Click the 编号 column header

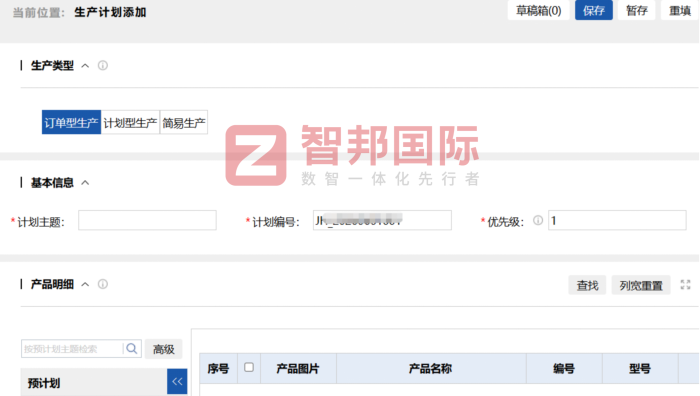564,368
